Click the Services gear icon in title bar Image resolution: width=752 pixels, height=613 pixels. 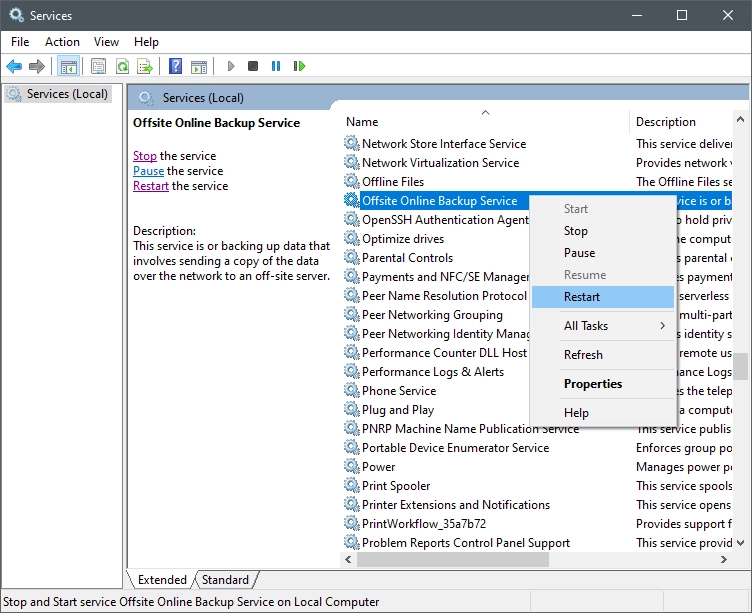coord(16,15)
